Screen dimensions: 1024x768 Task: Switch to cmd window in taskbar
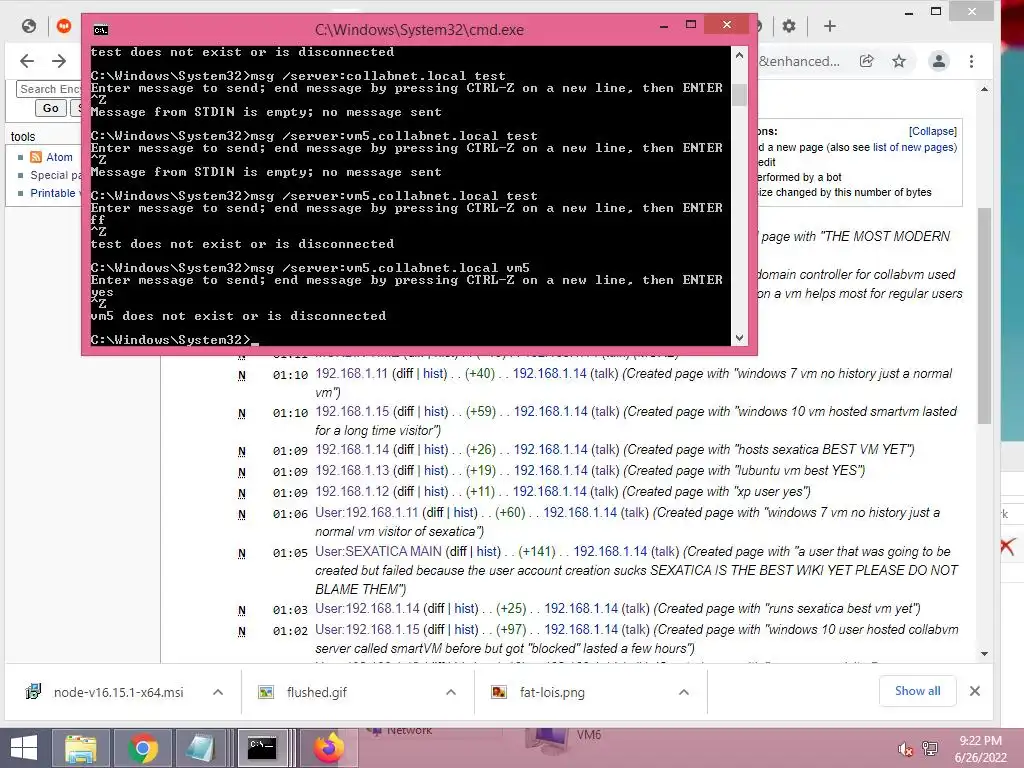pyautogui.click(x=263, y=748)
